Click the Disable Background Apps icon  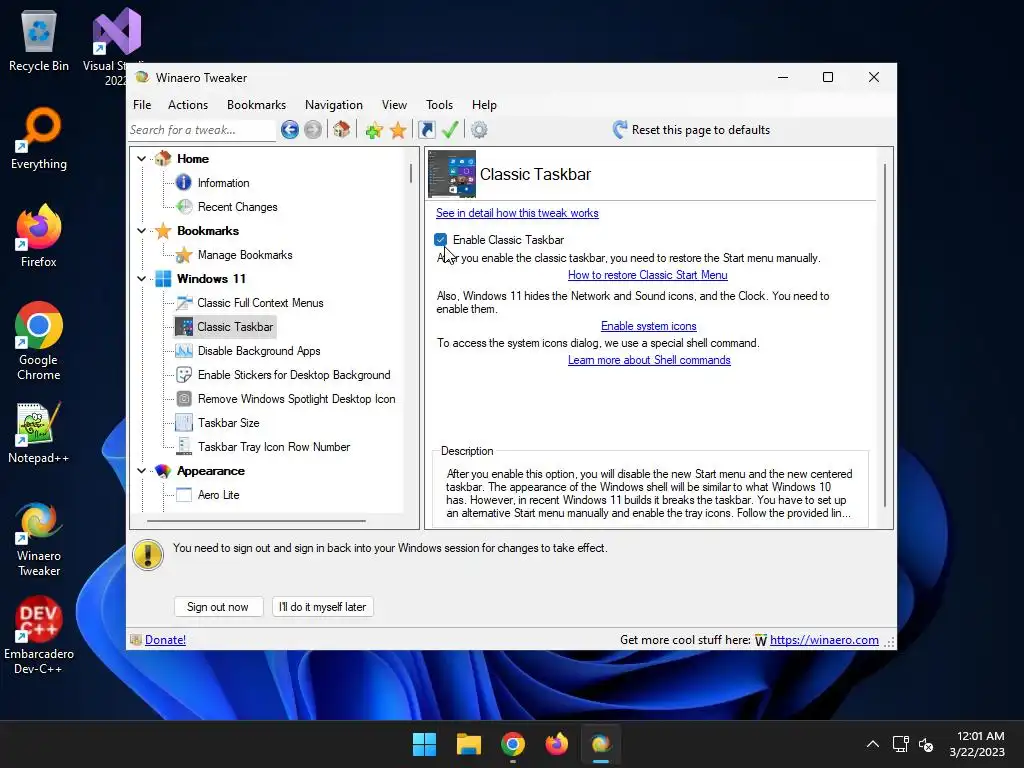[x=184, y=351]
